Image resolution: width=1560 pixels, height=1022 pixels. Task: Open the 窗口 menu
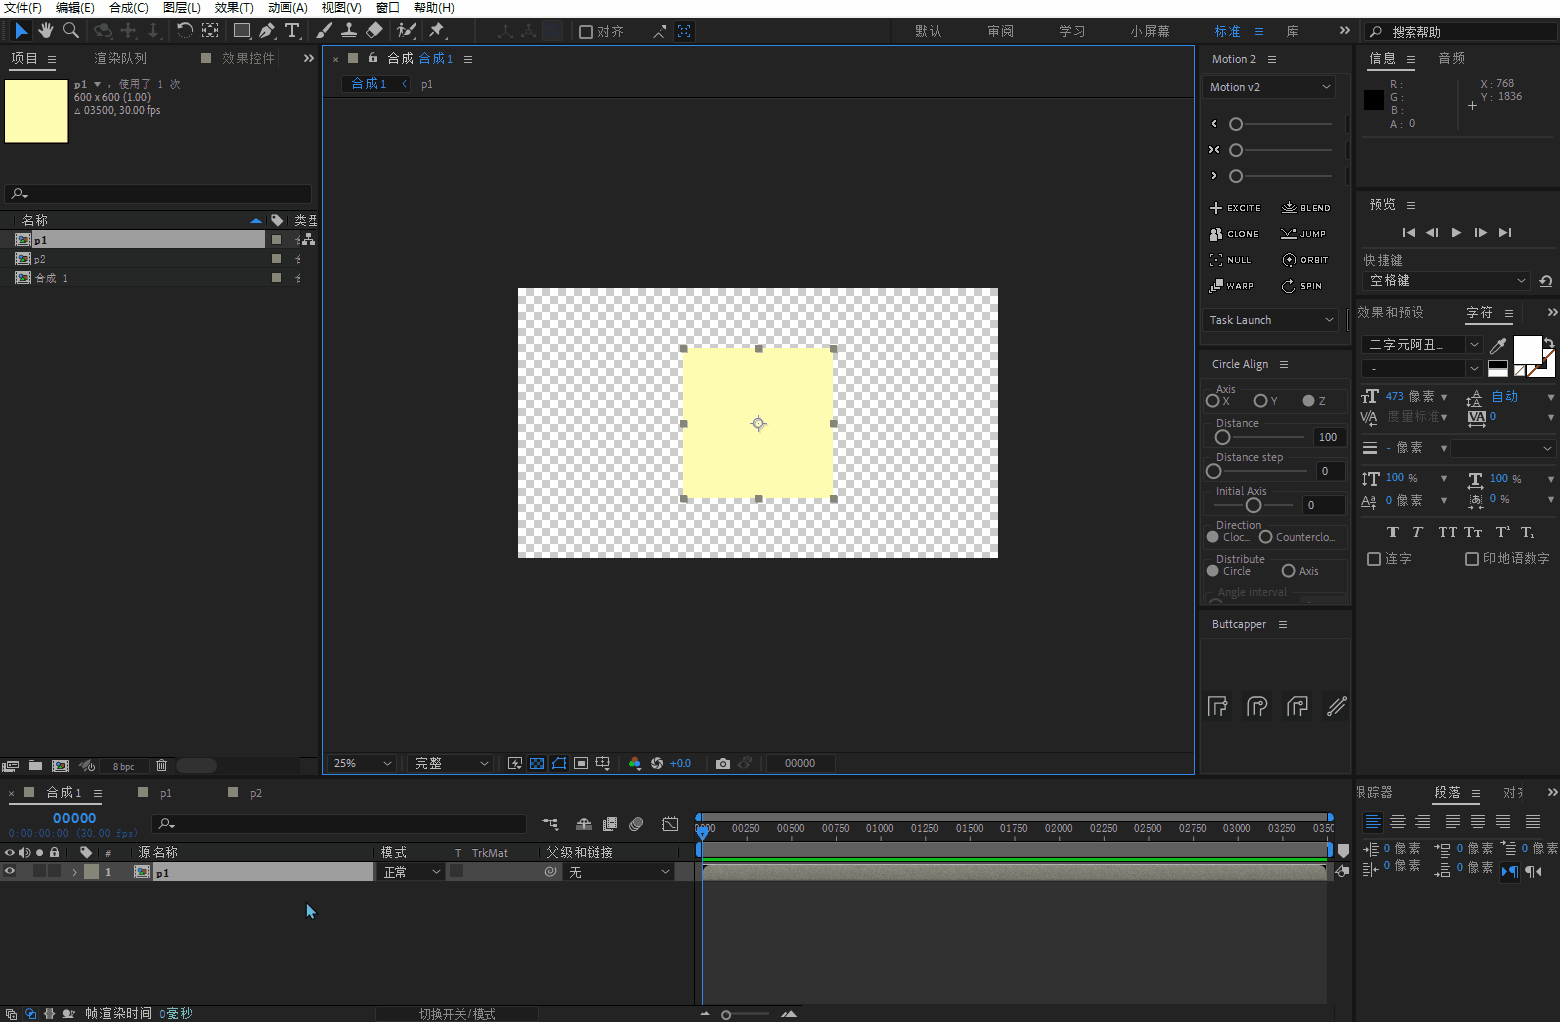click(388, 8)
